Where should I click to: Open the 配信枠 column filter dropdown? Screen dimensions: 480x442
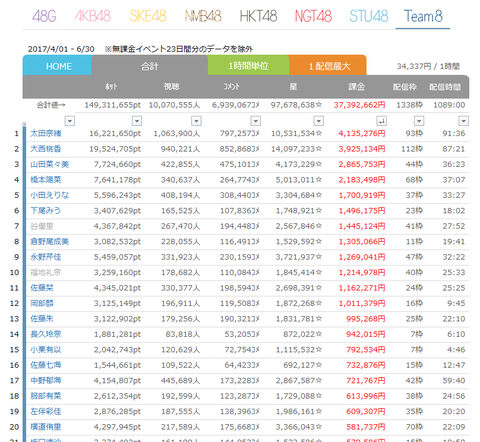pyautogui.click(x=419, y=121)
